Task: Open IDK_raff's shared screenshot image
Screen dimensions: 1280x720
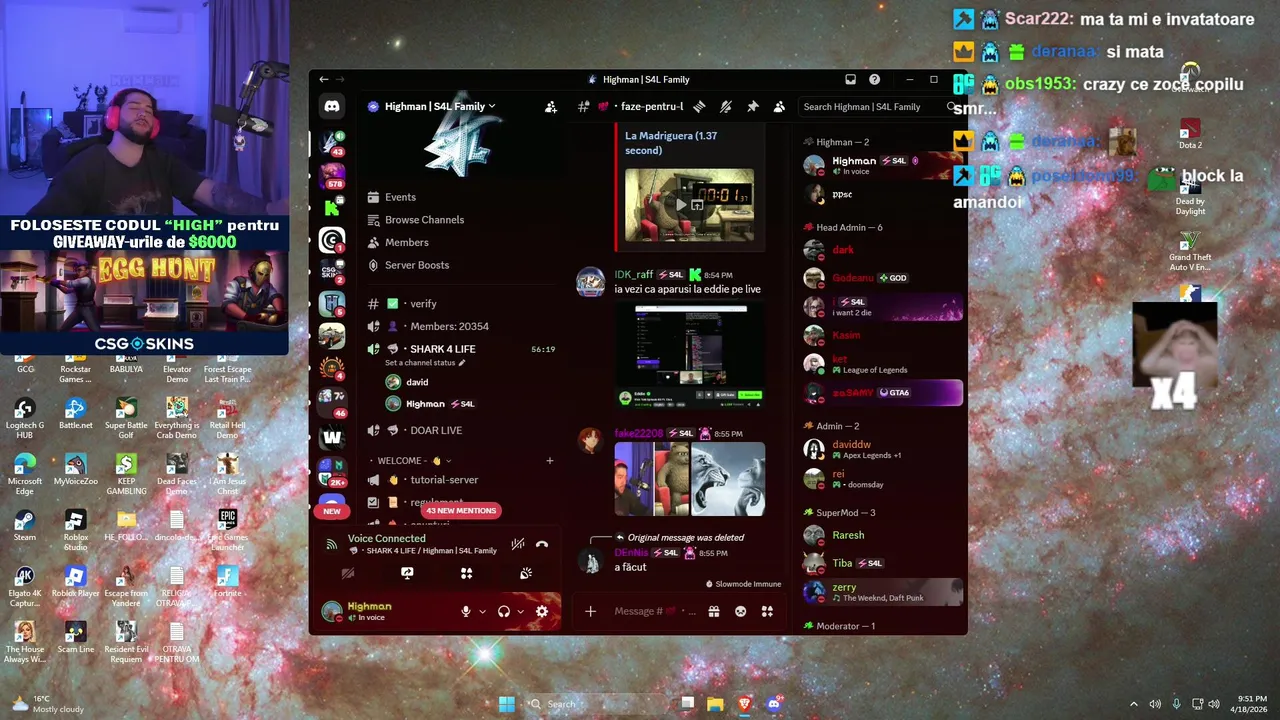Action: (689, 356)
